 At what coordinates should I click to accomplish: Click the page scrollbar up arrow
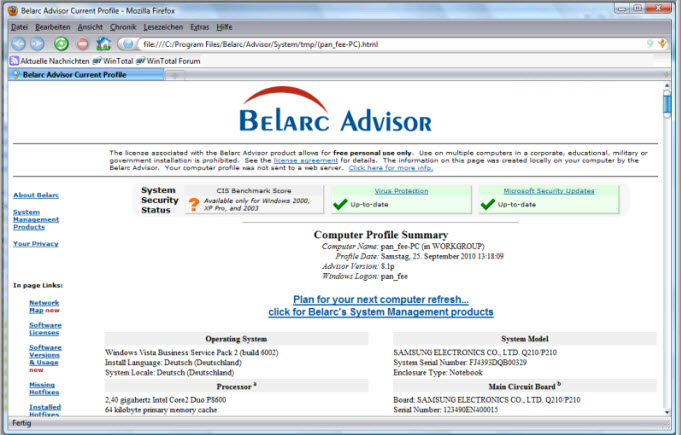667,86
